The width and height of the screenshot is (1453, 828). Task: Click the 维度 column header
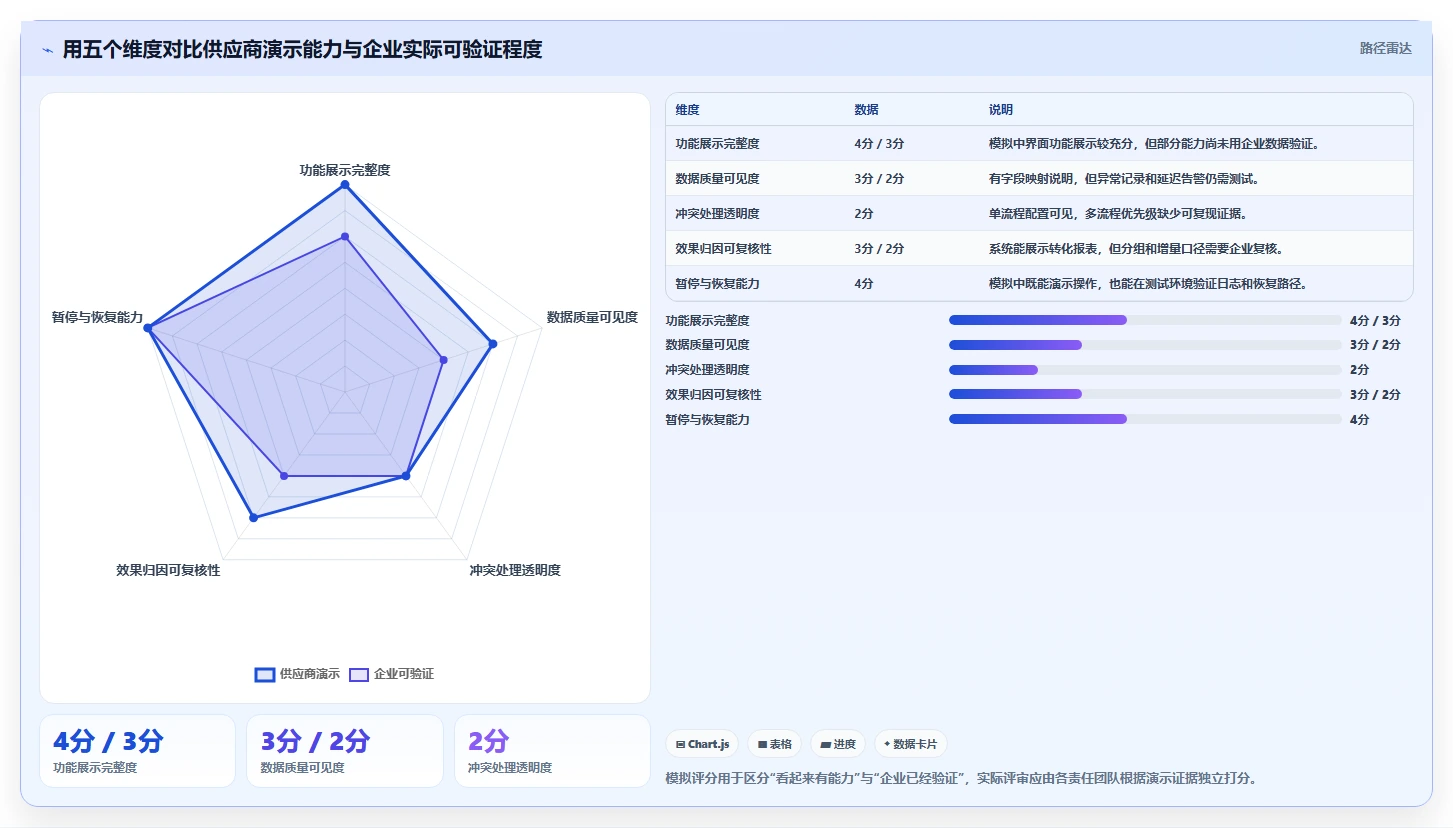click(687, 110)
